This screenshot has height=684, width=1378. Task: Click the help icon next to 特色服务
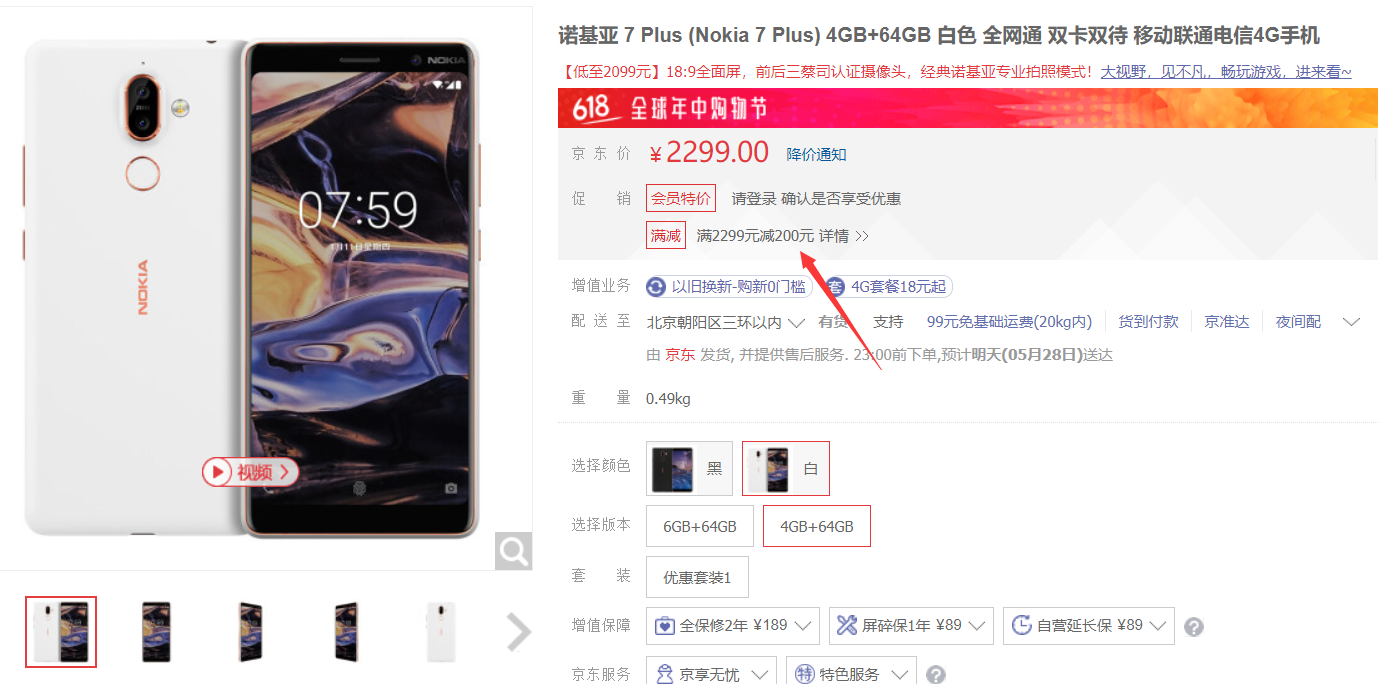(x=935, y=675)
